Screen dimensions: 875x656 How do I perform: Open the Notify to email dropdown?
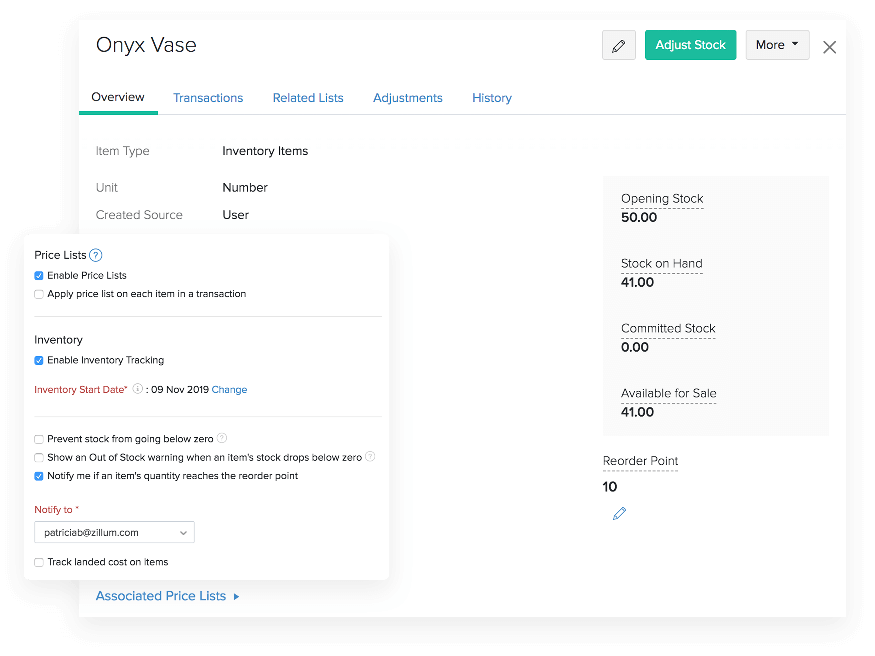coord(183,532)
